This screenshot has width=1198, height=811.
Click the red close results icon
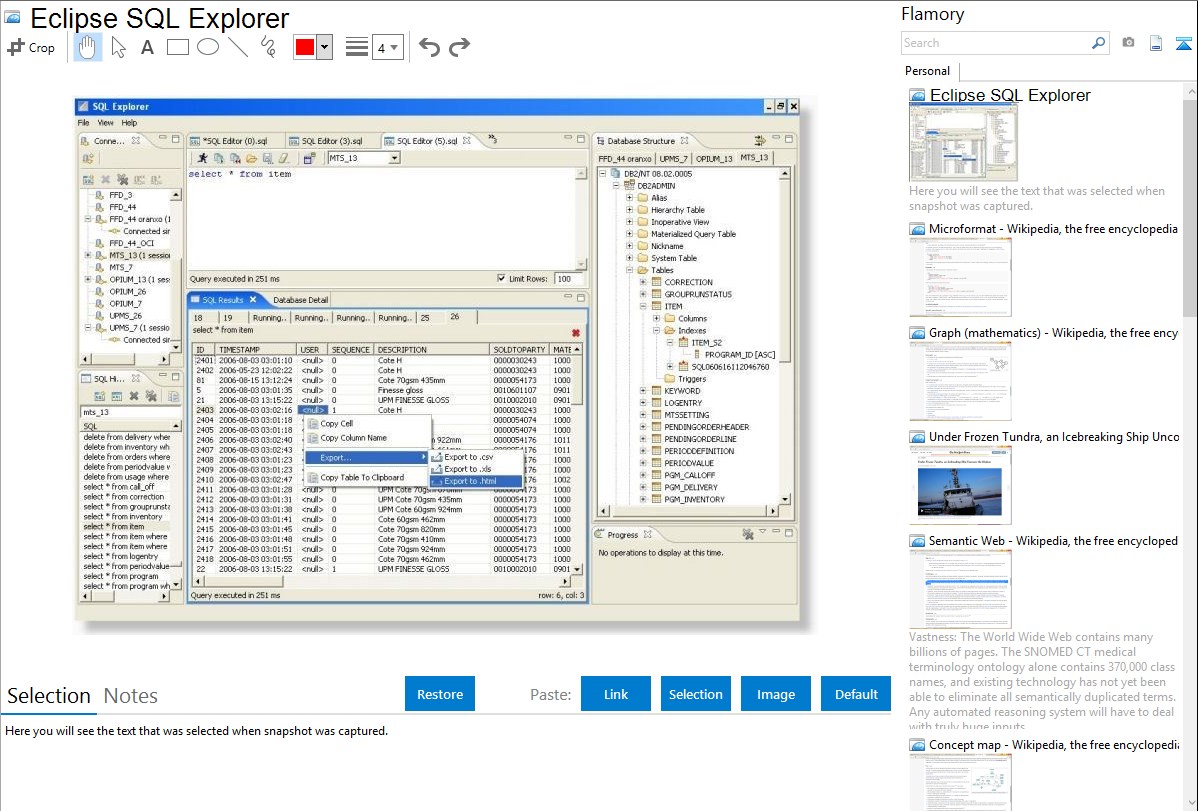pos(575,333)
